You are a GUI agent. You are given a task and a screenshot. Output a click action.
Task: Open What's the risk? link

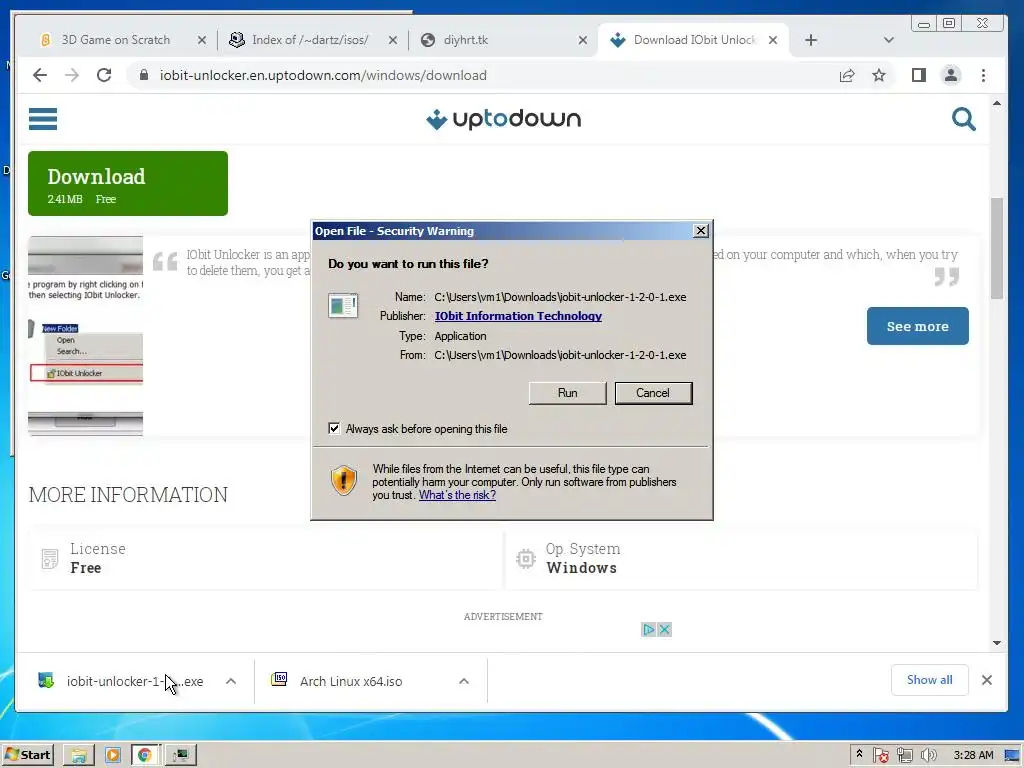(457, 495)
